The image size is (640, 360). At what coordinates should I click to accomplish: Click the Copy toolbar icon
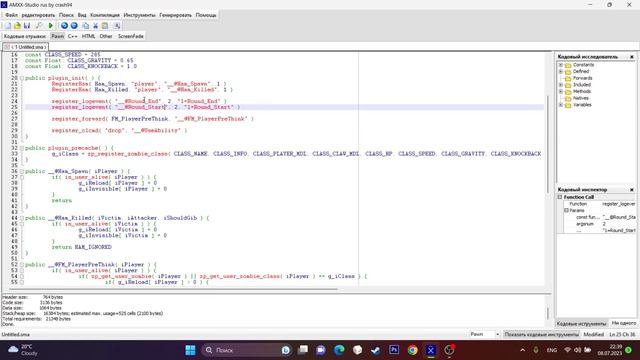(86, 26)
